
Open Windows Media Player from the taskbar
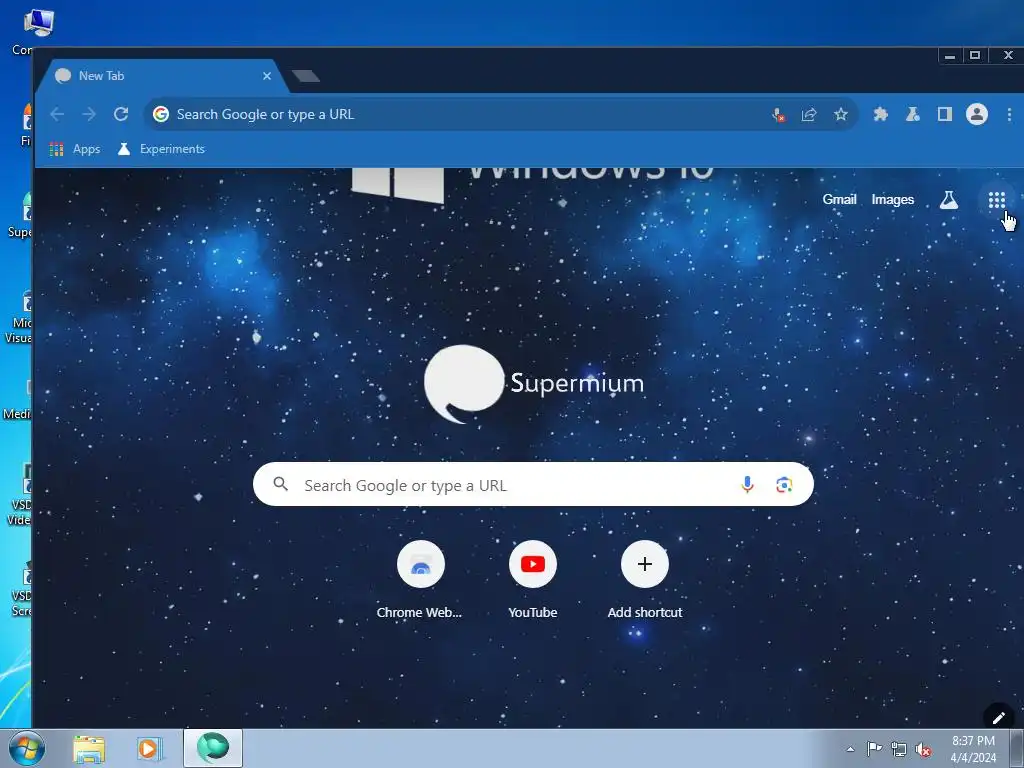(x=149, y=748)
